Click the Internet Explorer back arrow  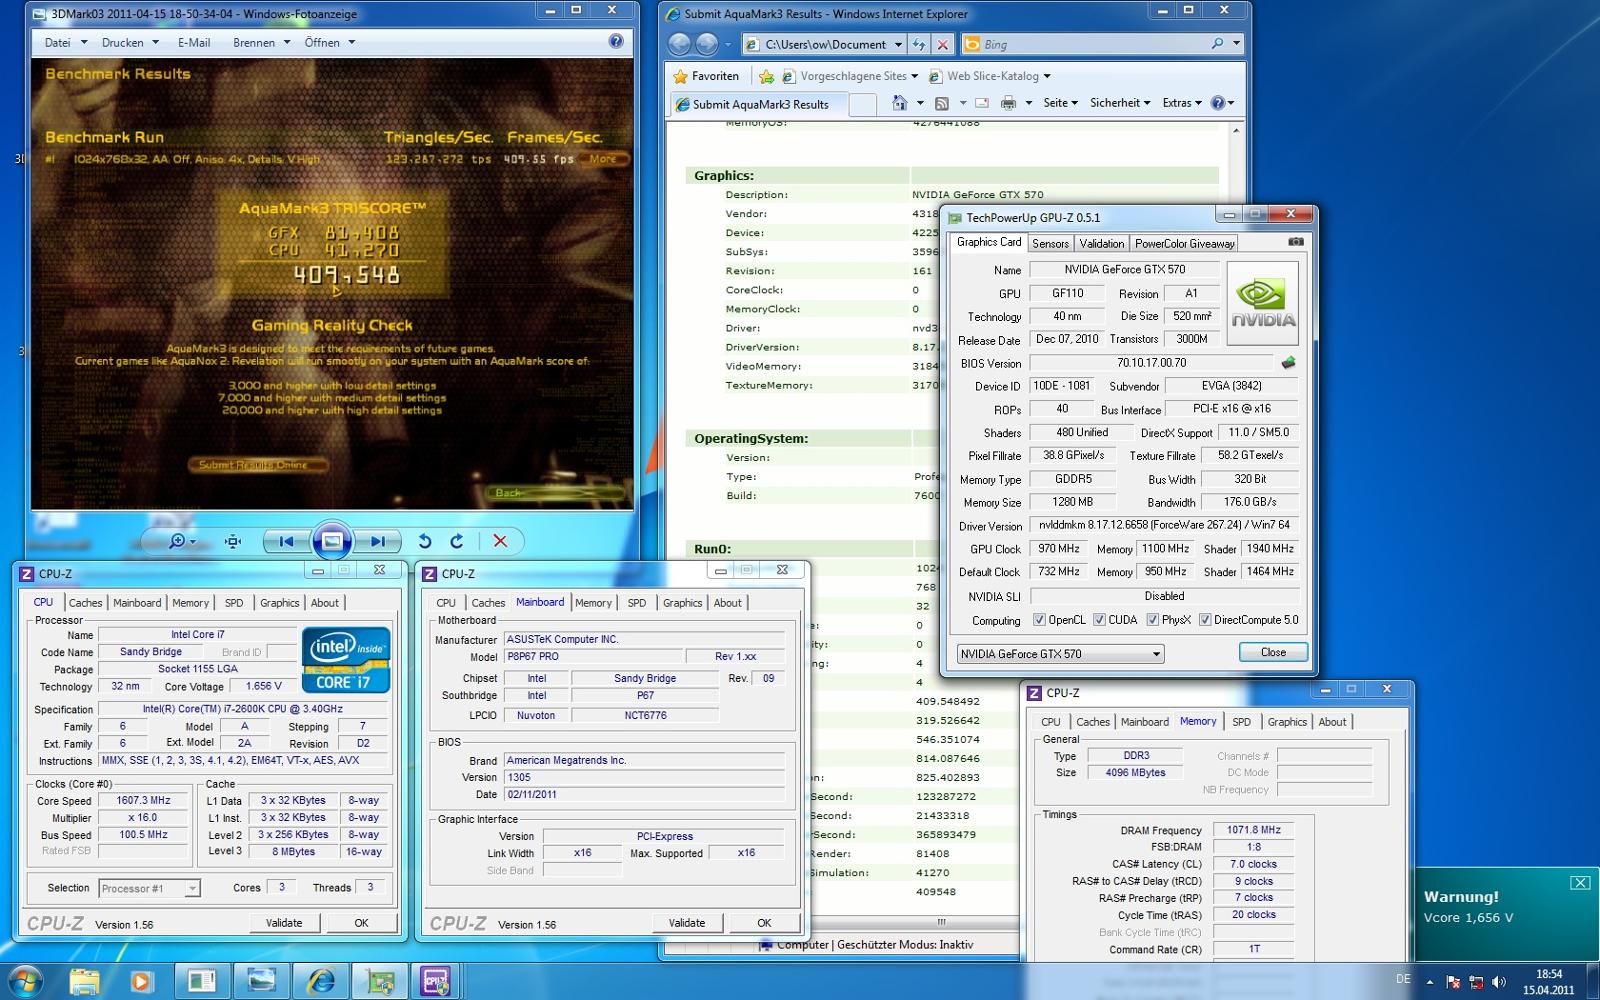pyautogui.click(x=679, y=44)
